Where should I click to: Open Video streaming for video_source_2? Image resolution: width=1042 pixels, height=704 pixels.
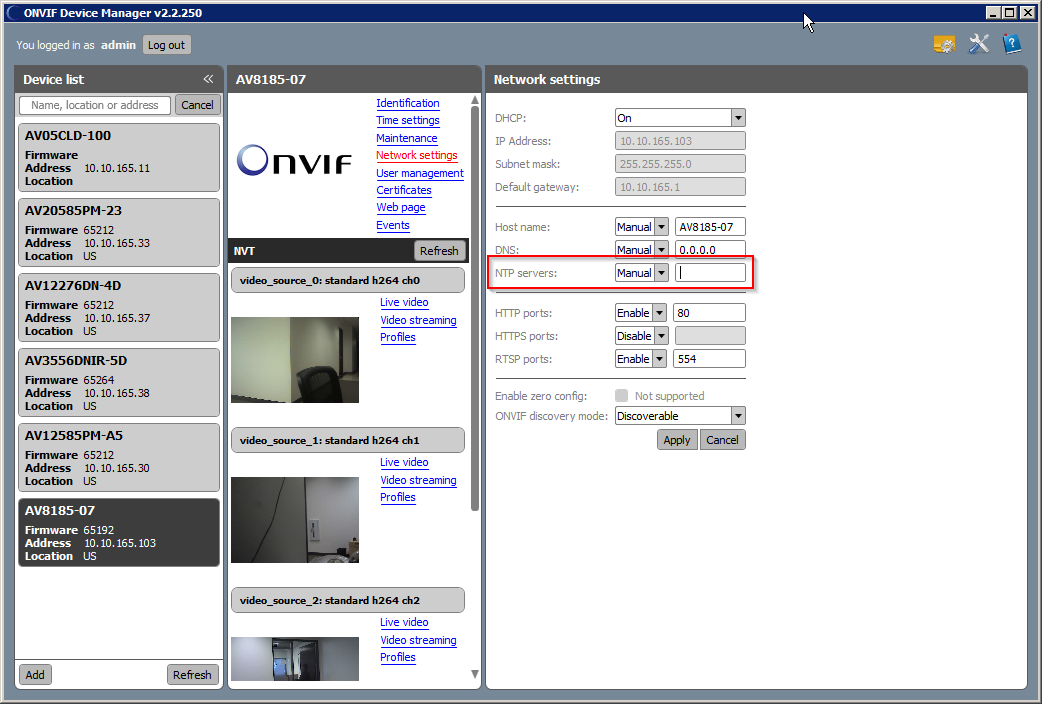pos(419,641)
